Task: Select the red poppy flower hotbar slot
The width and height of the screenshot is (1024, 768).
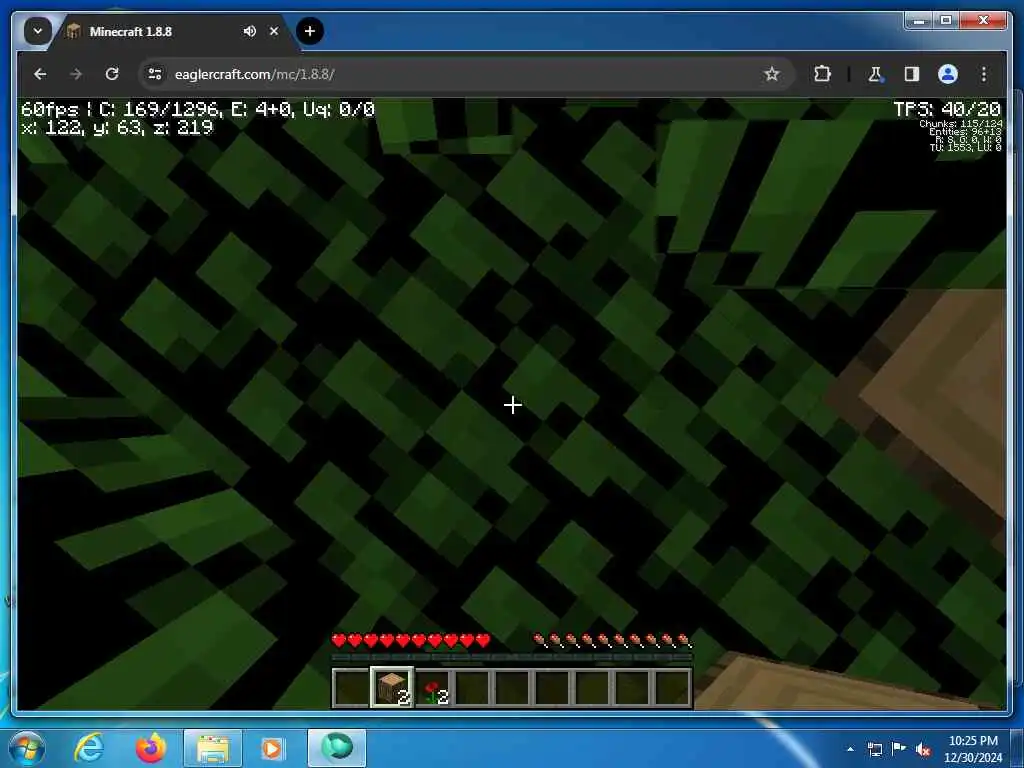Action: tap(432, 688)
